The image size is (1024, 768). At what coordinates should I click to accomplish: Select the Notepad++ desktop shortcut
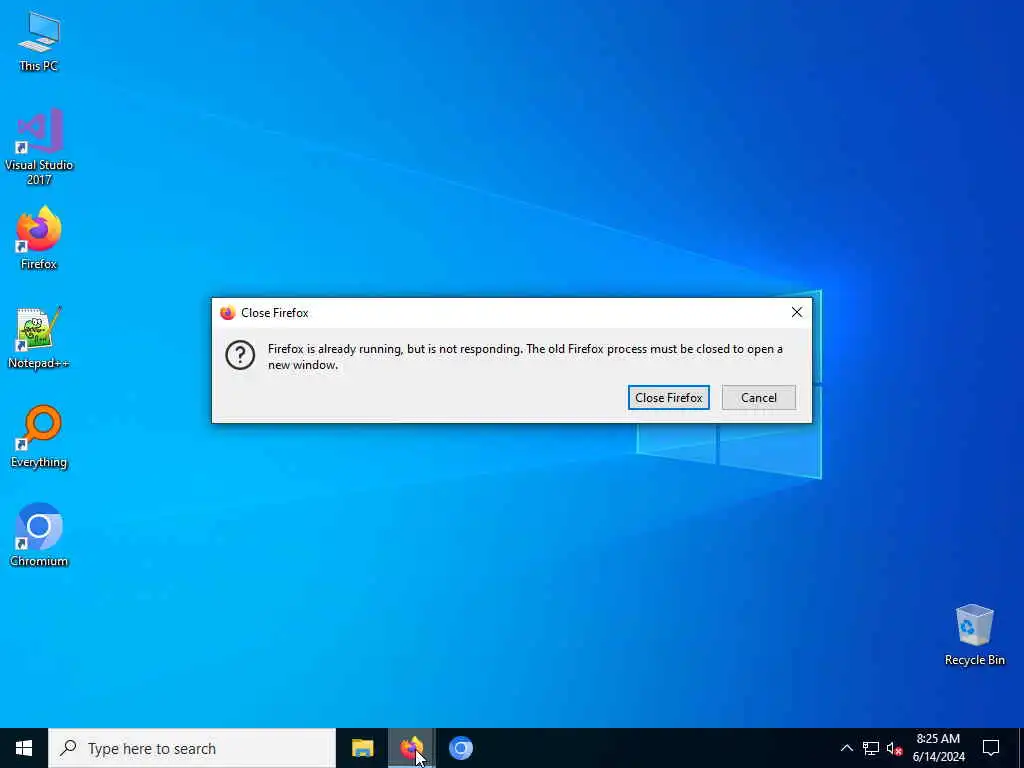[x=39, y=338]
